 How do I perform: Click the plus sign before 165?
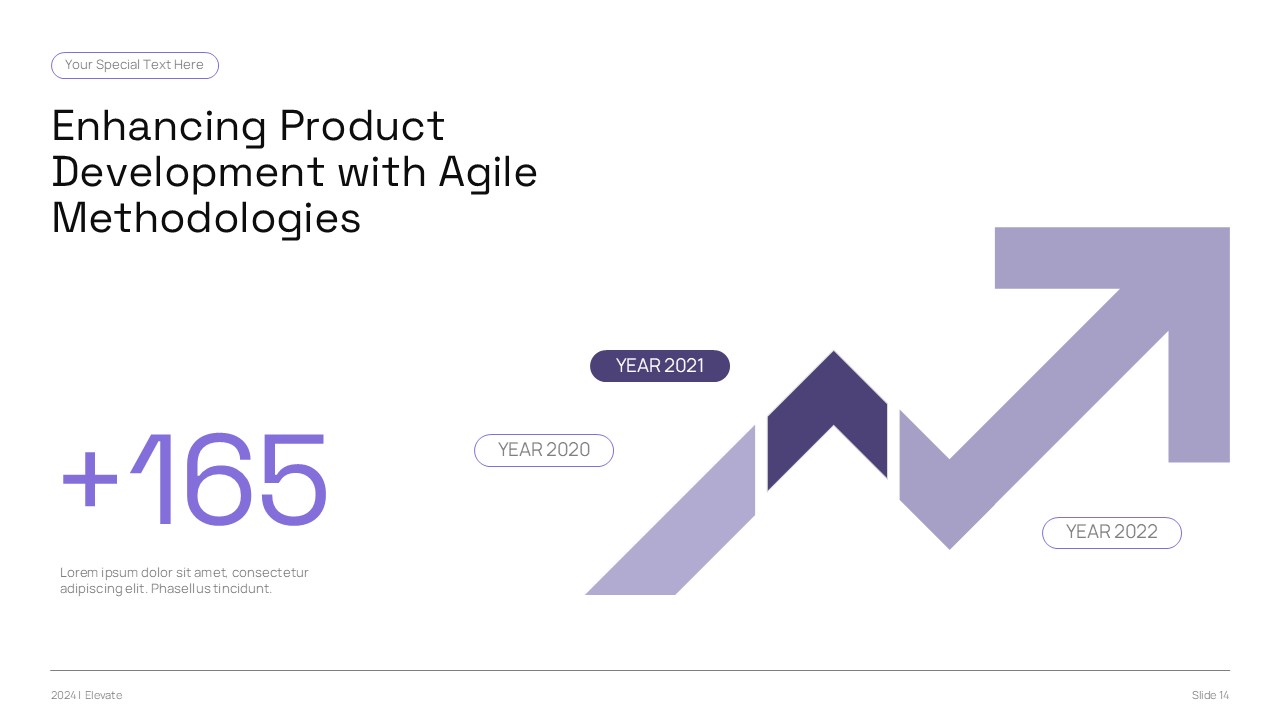click(x=90, y=478)
